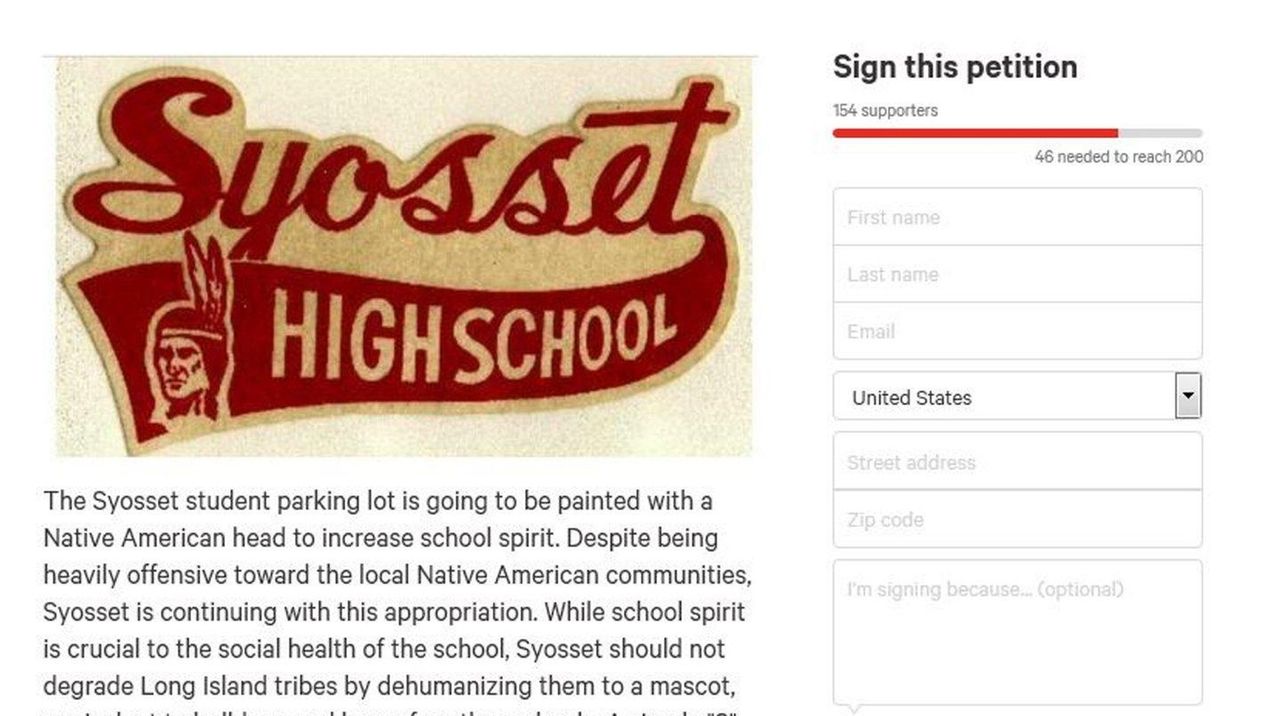Focus the Street address field

(1017, 462)
